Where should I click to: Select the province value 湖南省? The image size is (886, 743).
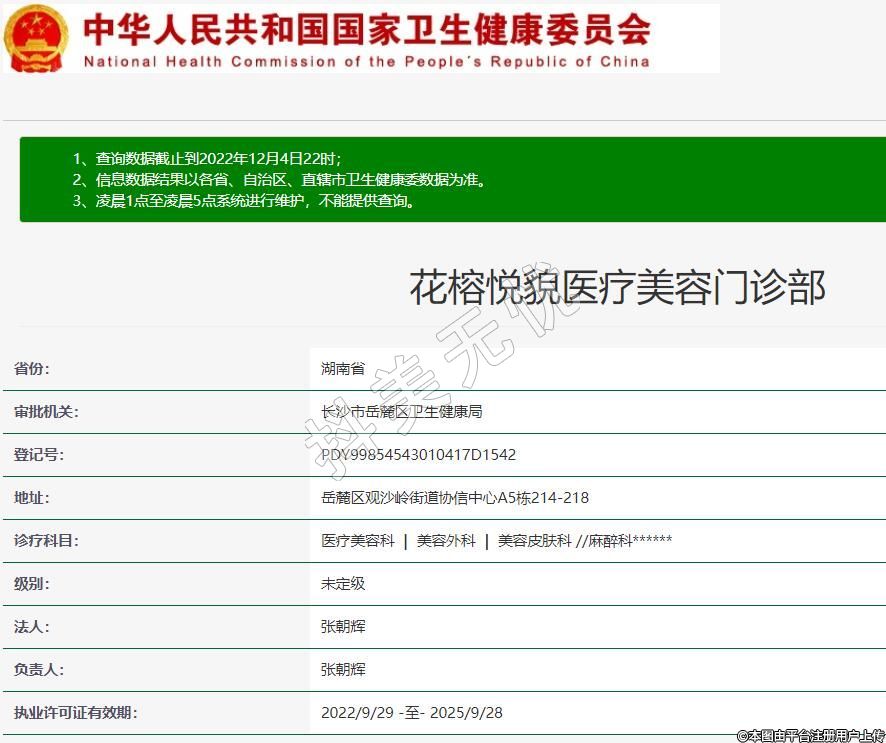coord(343,369)
